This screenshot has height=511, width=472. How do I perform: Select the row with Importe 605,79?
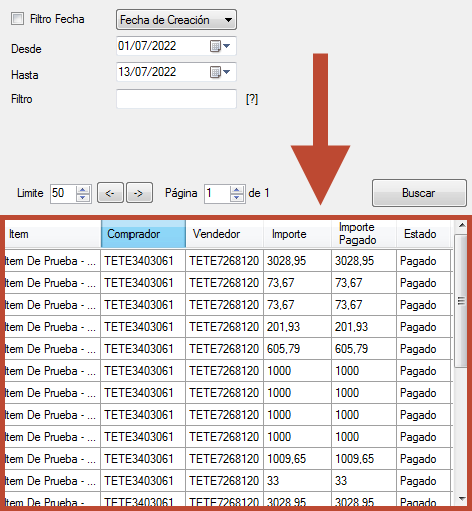[229, 349]
